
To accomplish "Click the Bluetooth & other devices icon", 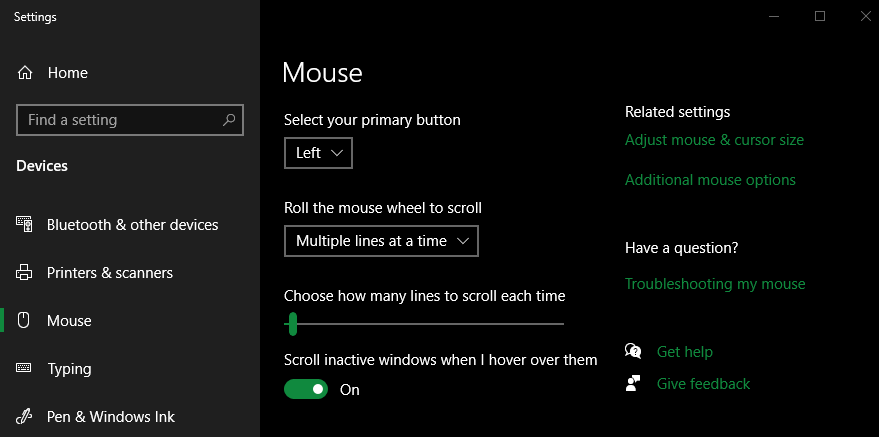I will (24, 224).
